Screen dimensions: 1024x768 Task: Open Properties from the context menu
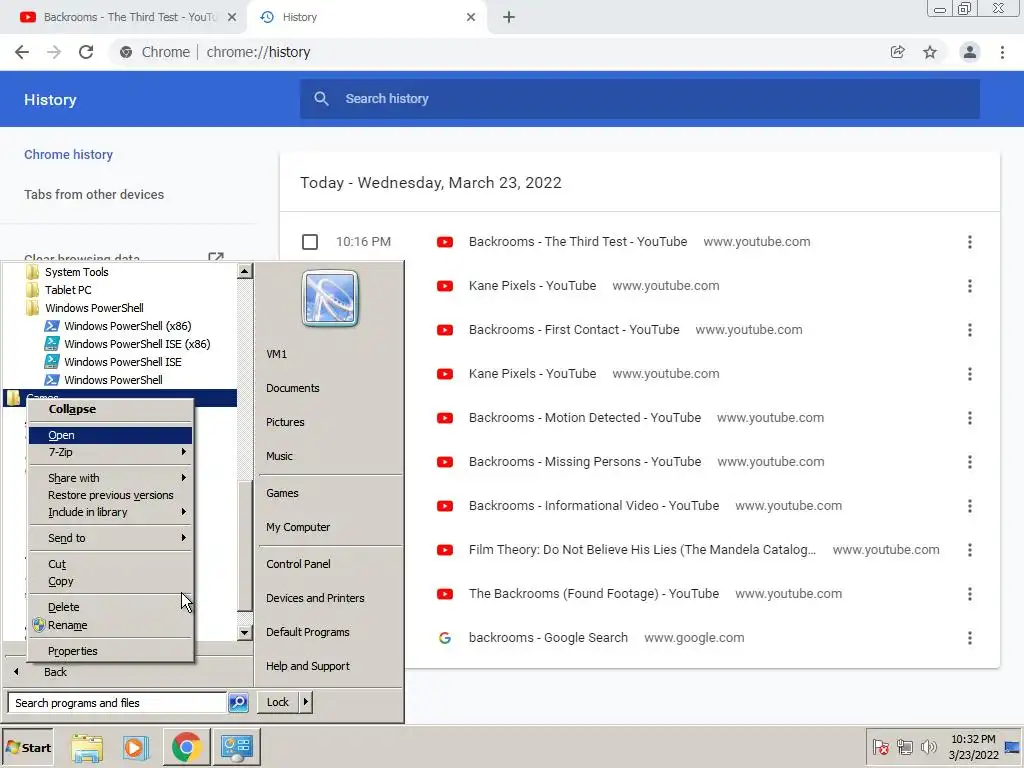click(x=110, y=651)
